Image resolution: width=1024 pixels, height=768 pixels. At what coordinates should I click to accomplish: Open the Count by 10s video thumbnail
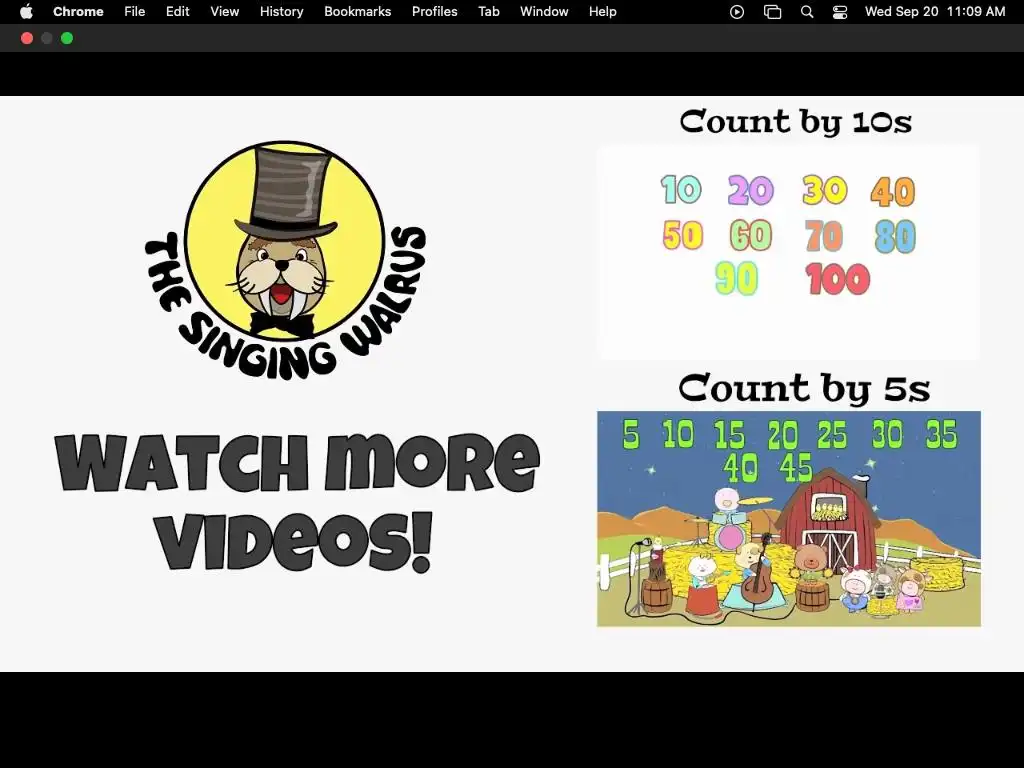(788, 253)
